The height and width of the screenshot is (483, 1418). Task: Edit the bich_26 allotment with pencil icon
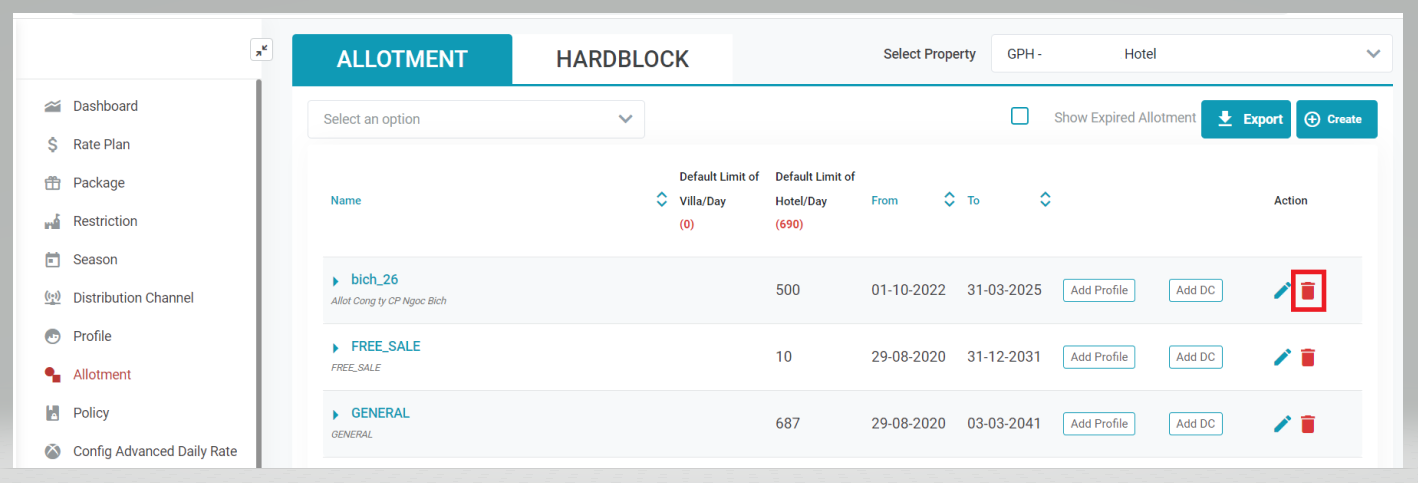1282,291
